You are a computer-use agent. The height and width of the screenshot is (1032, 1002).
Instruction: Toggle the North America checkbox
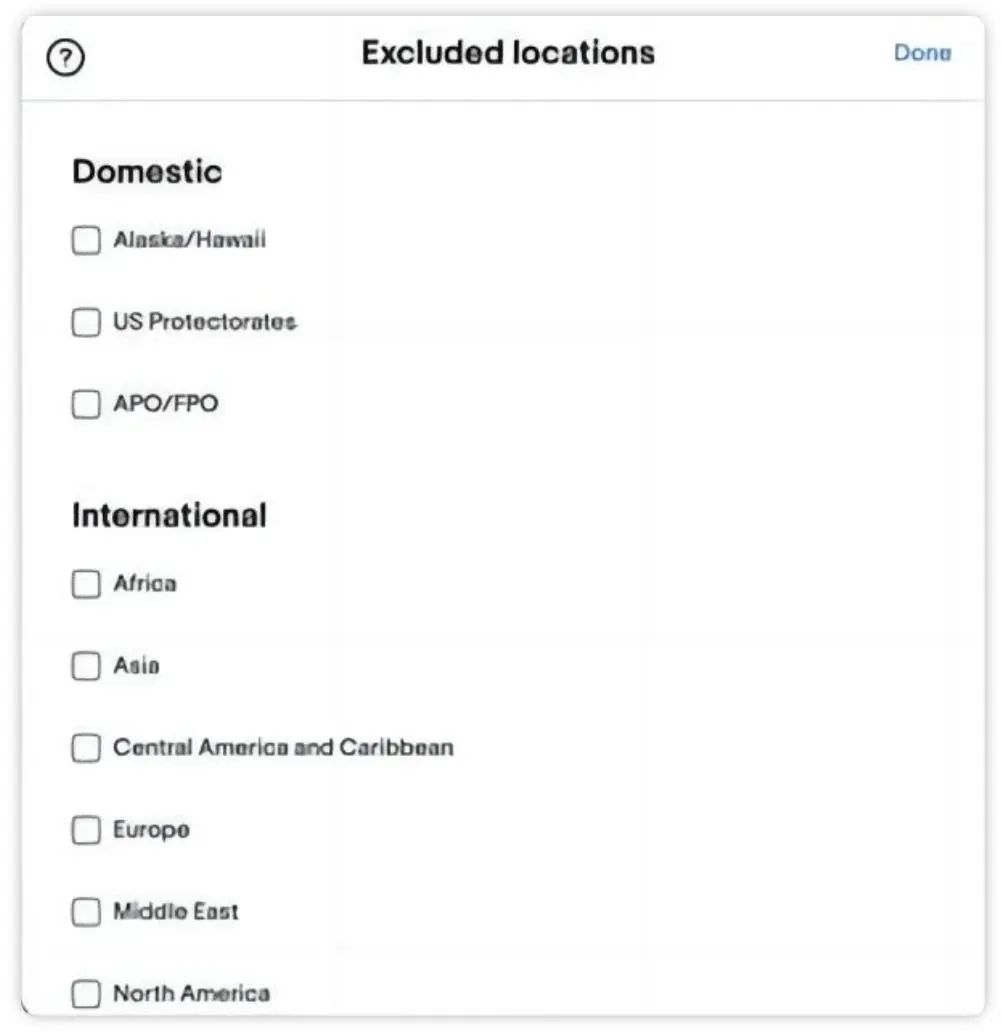[x=86, y=994]
